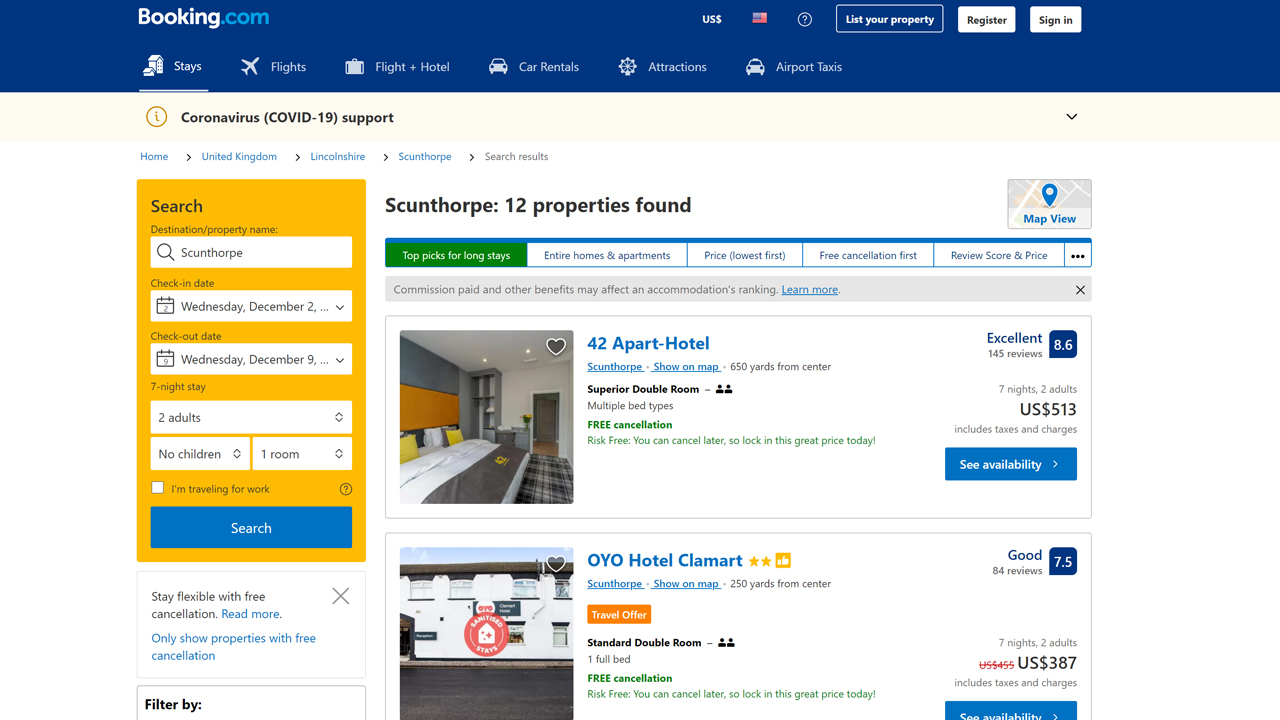Click the destination input field
This screenshot has height=720, width=1280.
pos(251,252)
